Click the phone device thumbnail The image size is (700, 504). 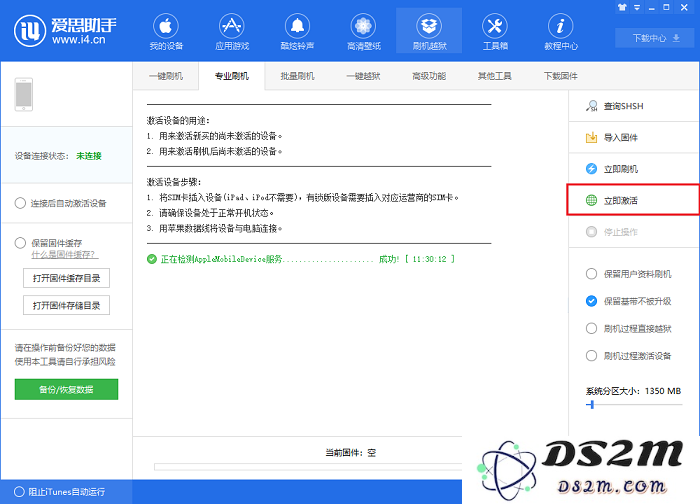(24, 94)
